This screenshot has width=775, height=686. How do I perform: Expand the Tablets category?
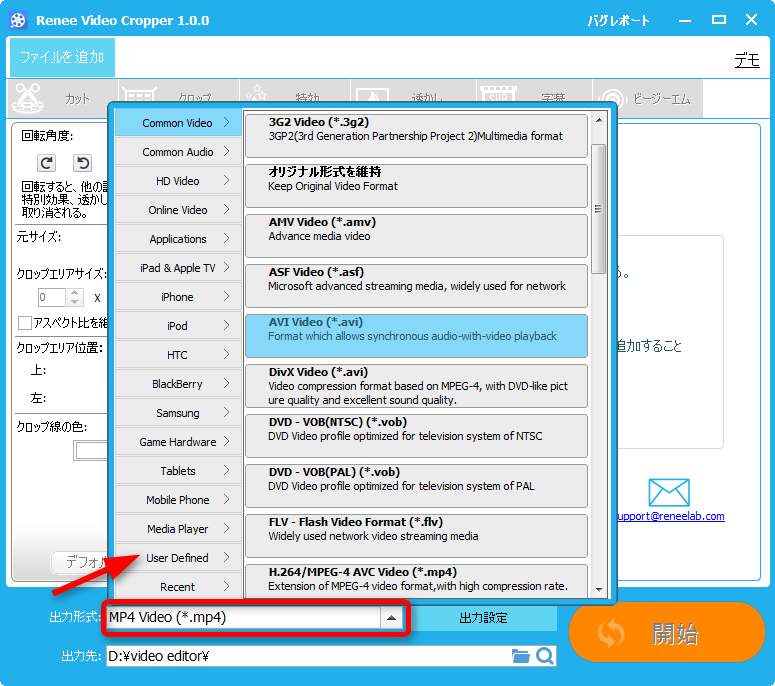click(x=178, y=471)
